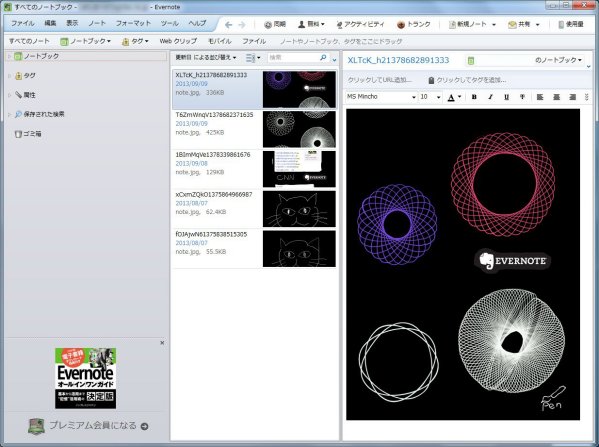Align text left
The height and width of the screenshot is (447, 599).
540,97
